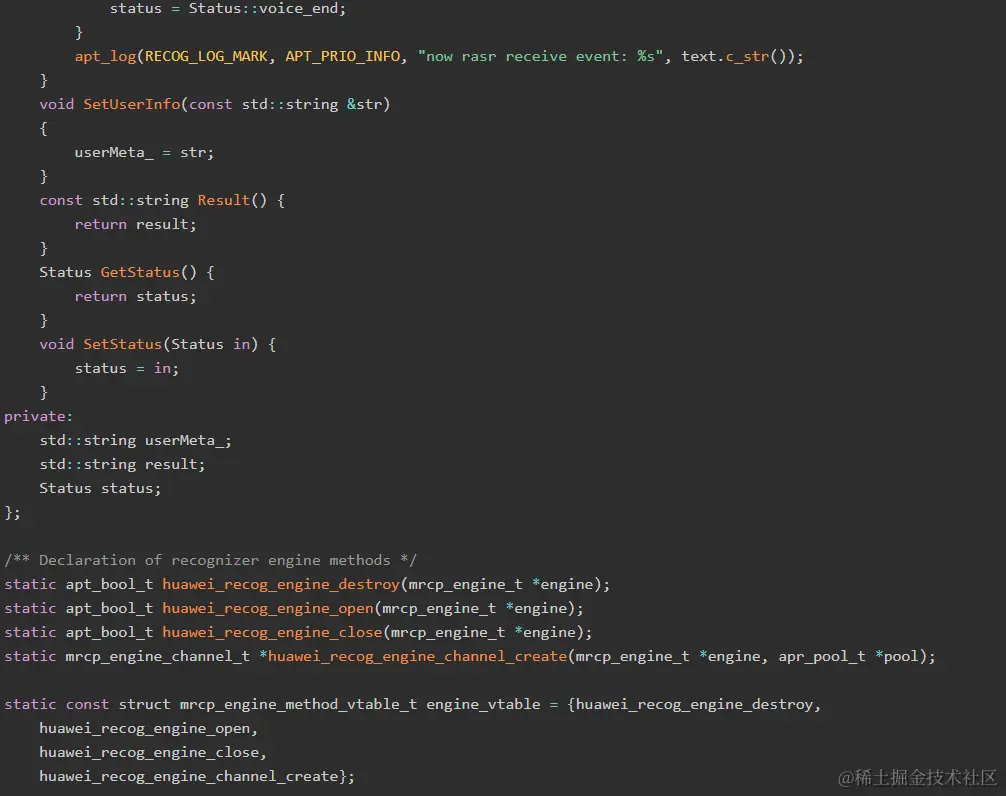
Task: Click the "now rasr receive event: %s" string
Action: (x=540, y=56)
